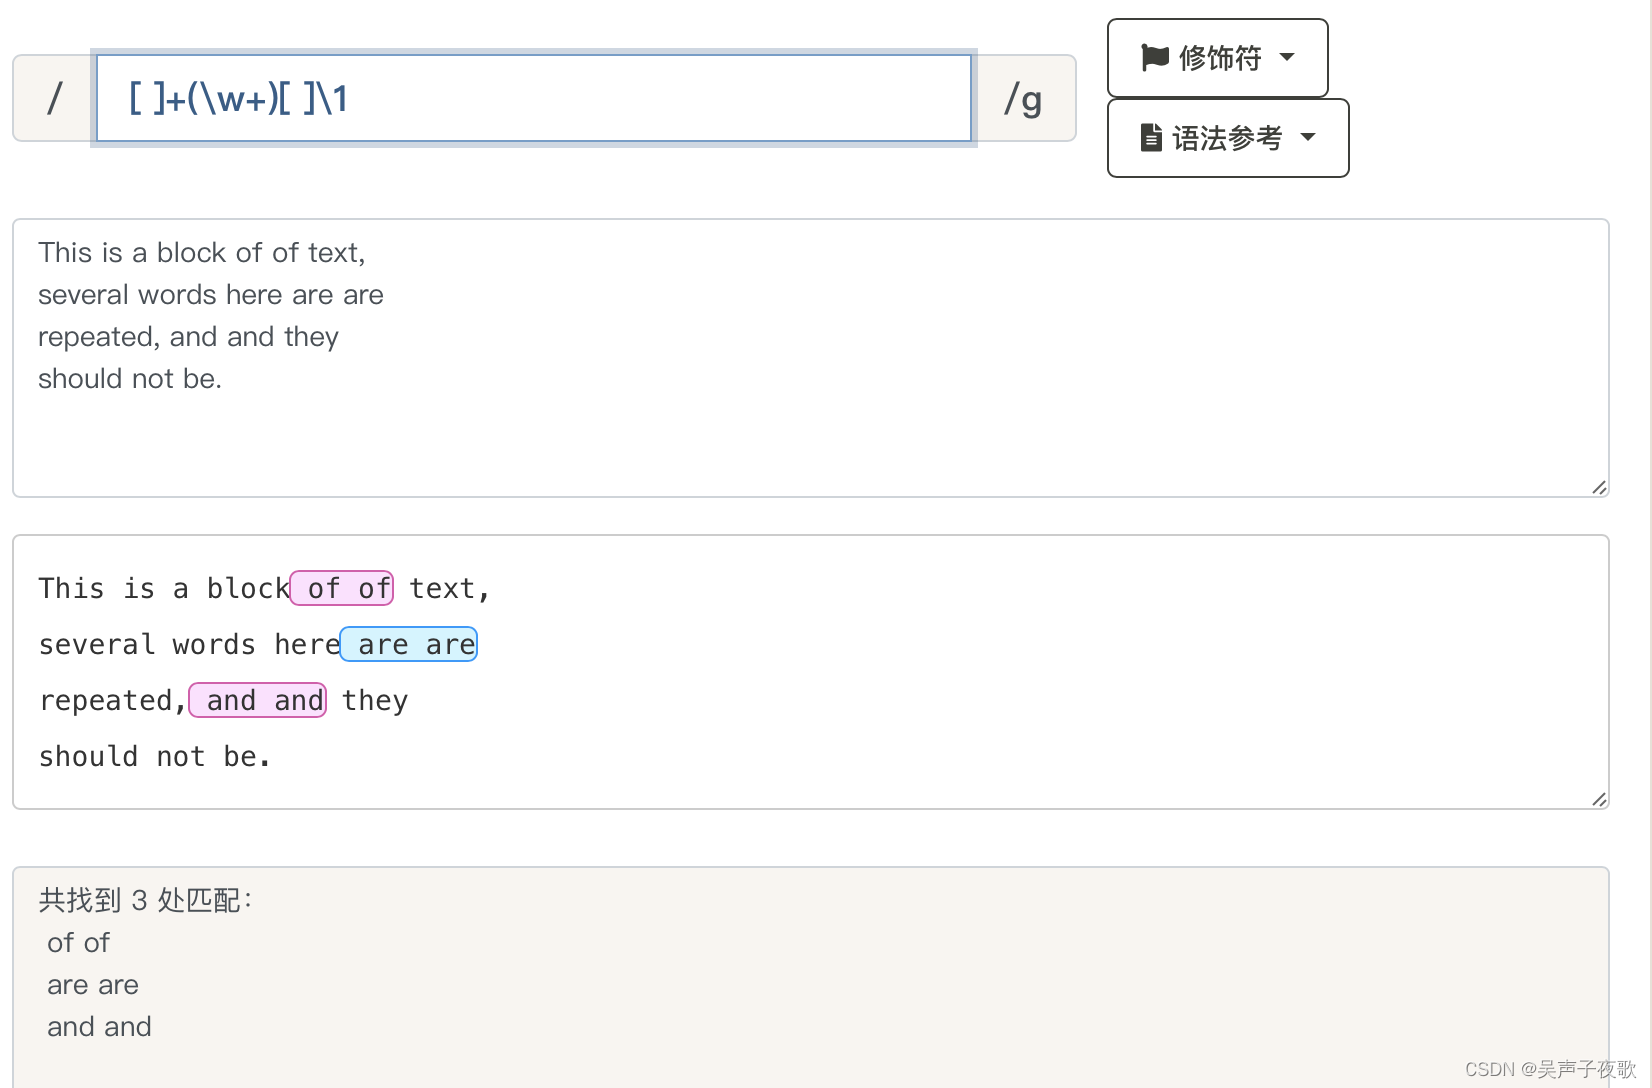
Task: Click the caret arrow beside 修饰符
Action: click(1287, 57)
